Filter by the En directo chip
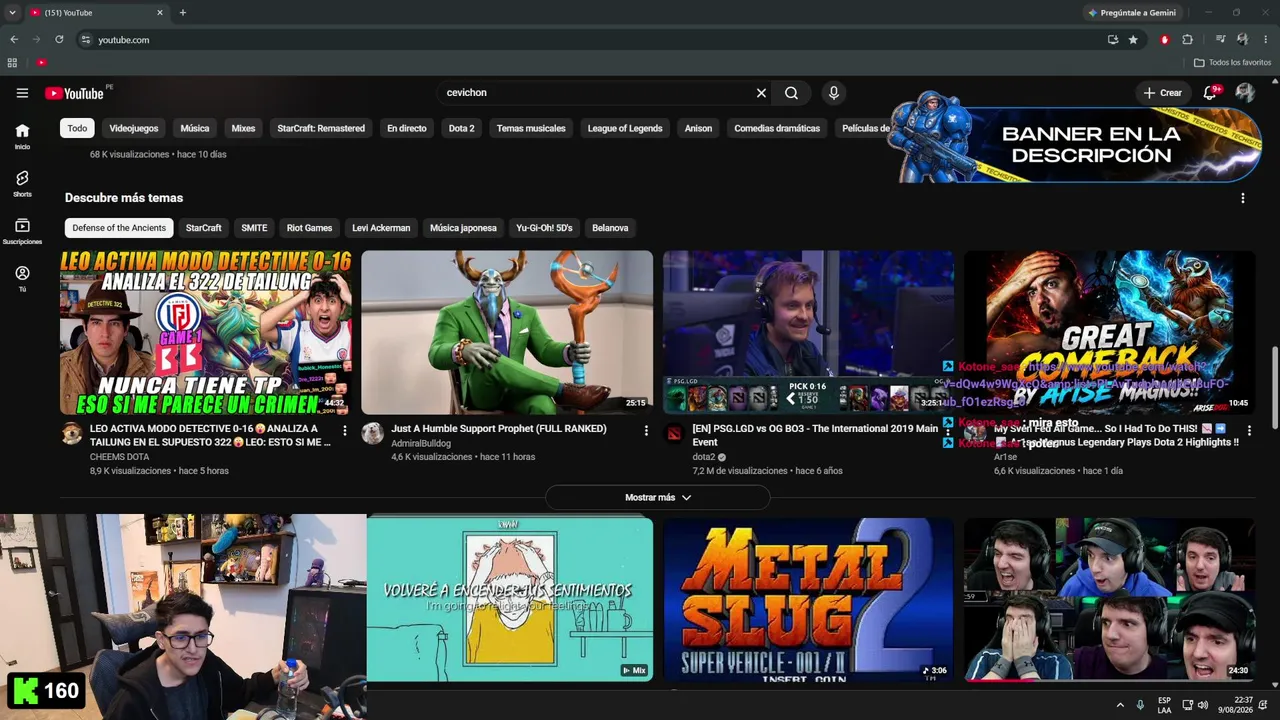 (x=407, y=128)
